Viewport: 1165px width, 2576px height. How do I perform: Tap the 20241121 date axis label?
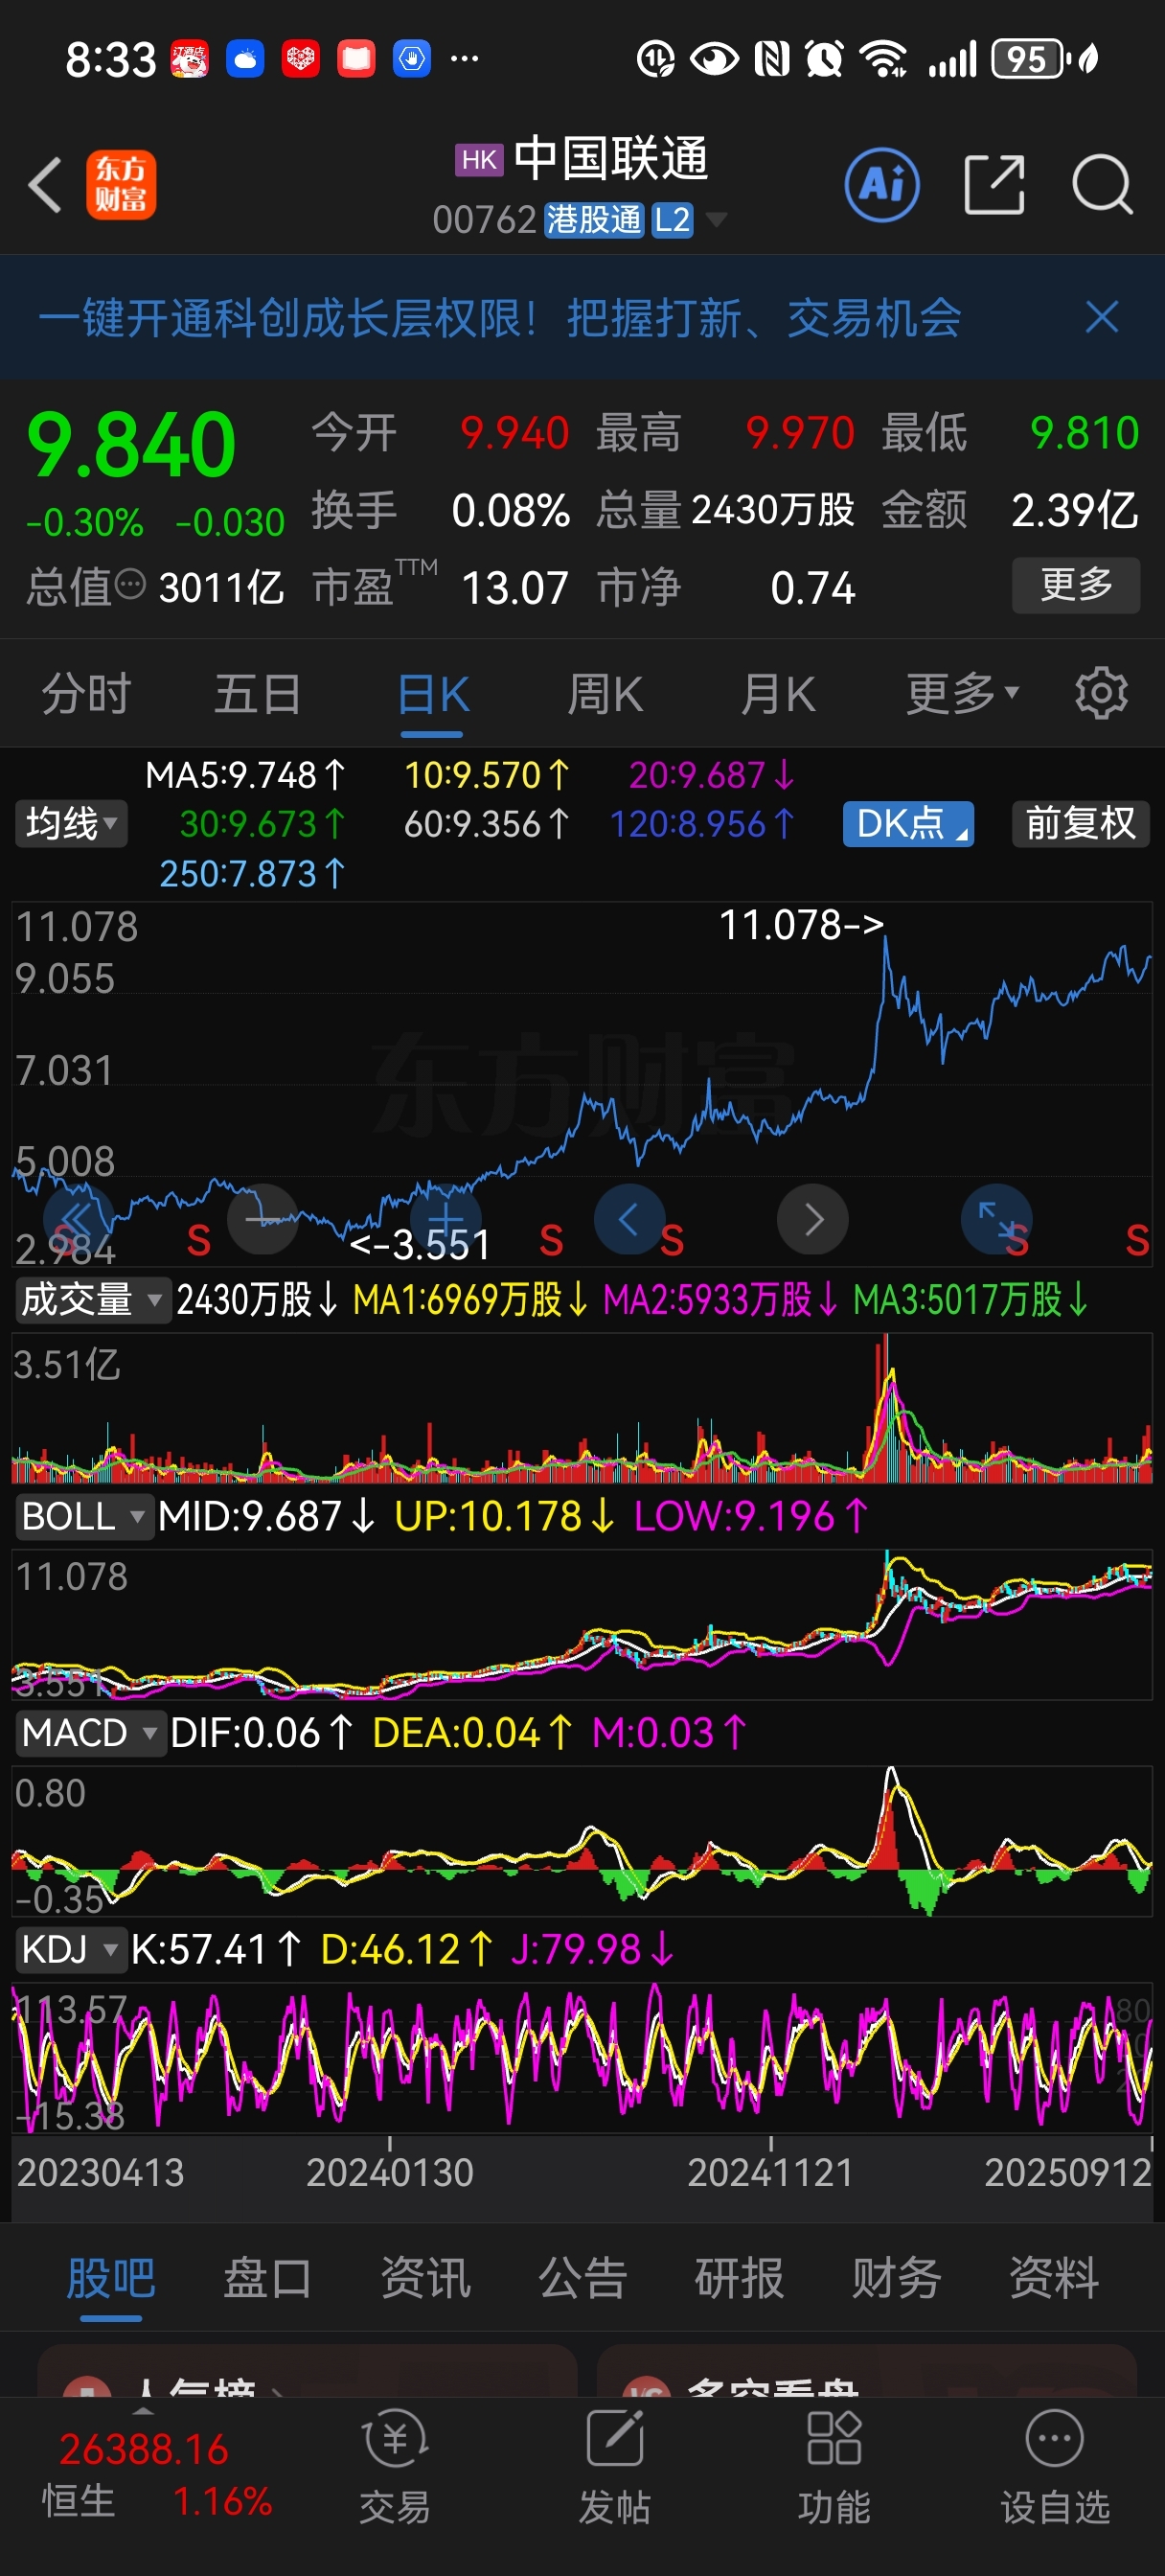tap(770, 2172)
